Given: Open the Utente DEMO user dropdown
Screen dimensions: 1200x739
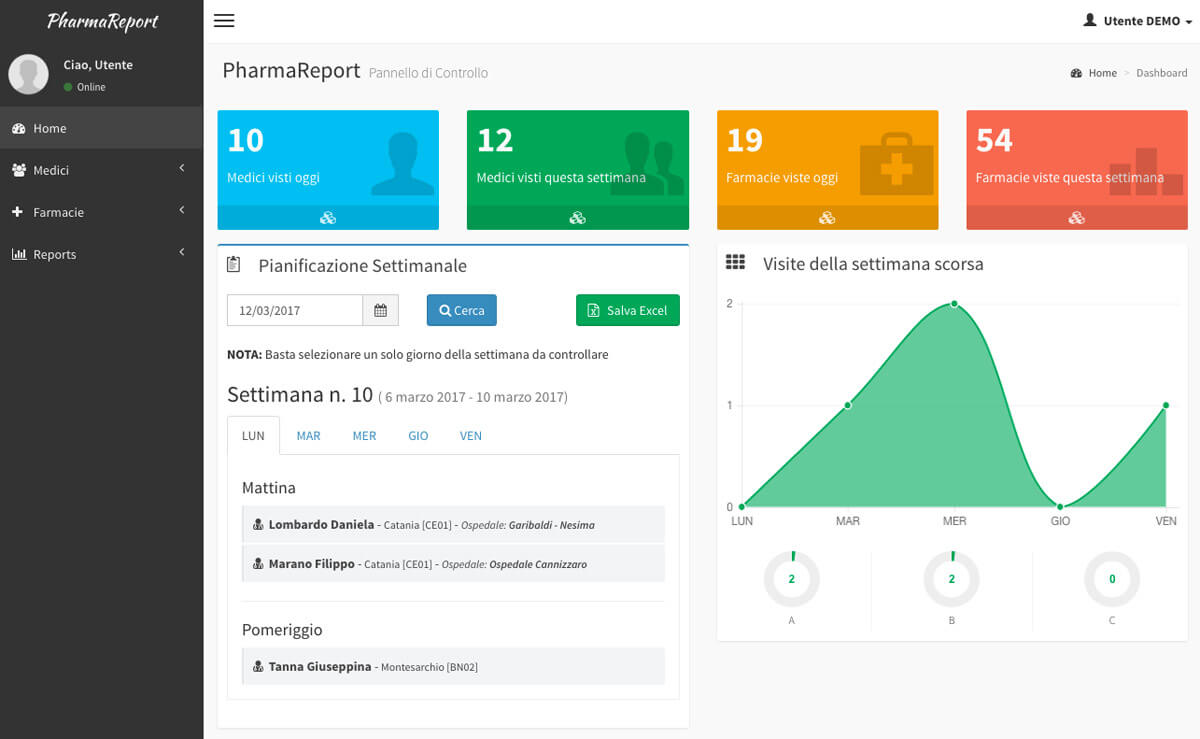Looking at the screenshot, I should point(1138,21).
